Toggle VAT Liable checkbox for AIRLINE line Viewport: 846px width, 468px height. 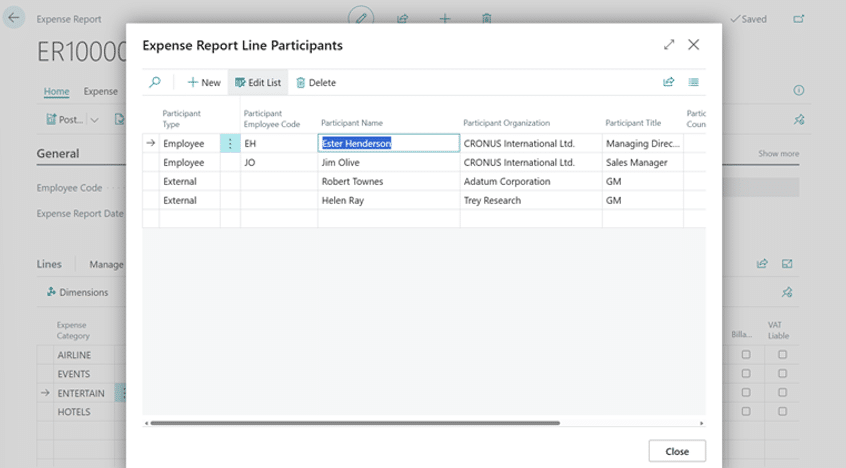(x=782, y=355)
